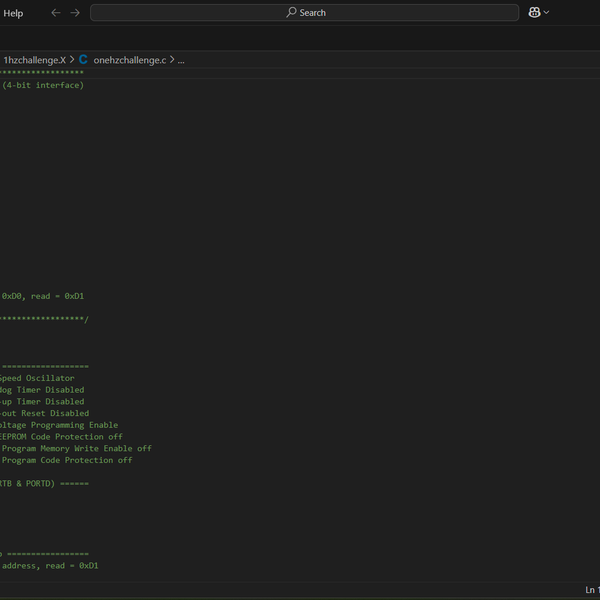Screen dimensions: 600x600
Task: Click the 'EEPROM Code Protection off' line
Action: pos(61,437)
